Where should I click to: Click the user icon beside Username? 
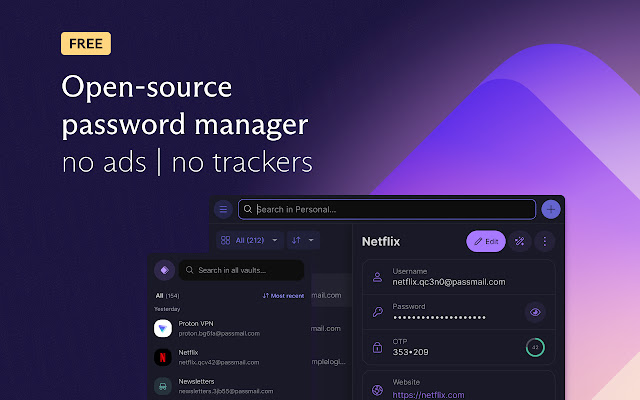[x=378, y=277]
